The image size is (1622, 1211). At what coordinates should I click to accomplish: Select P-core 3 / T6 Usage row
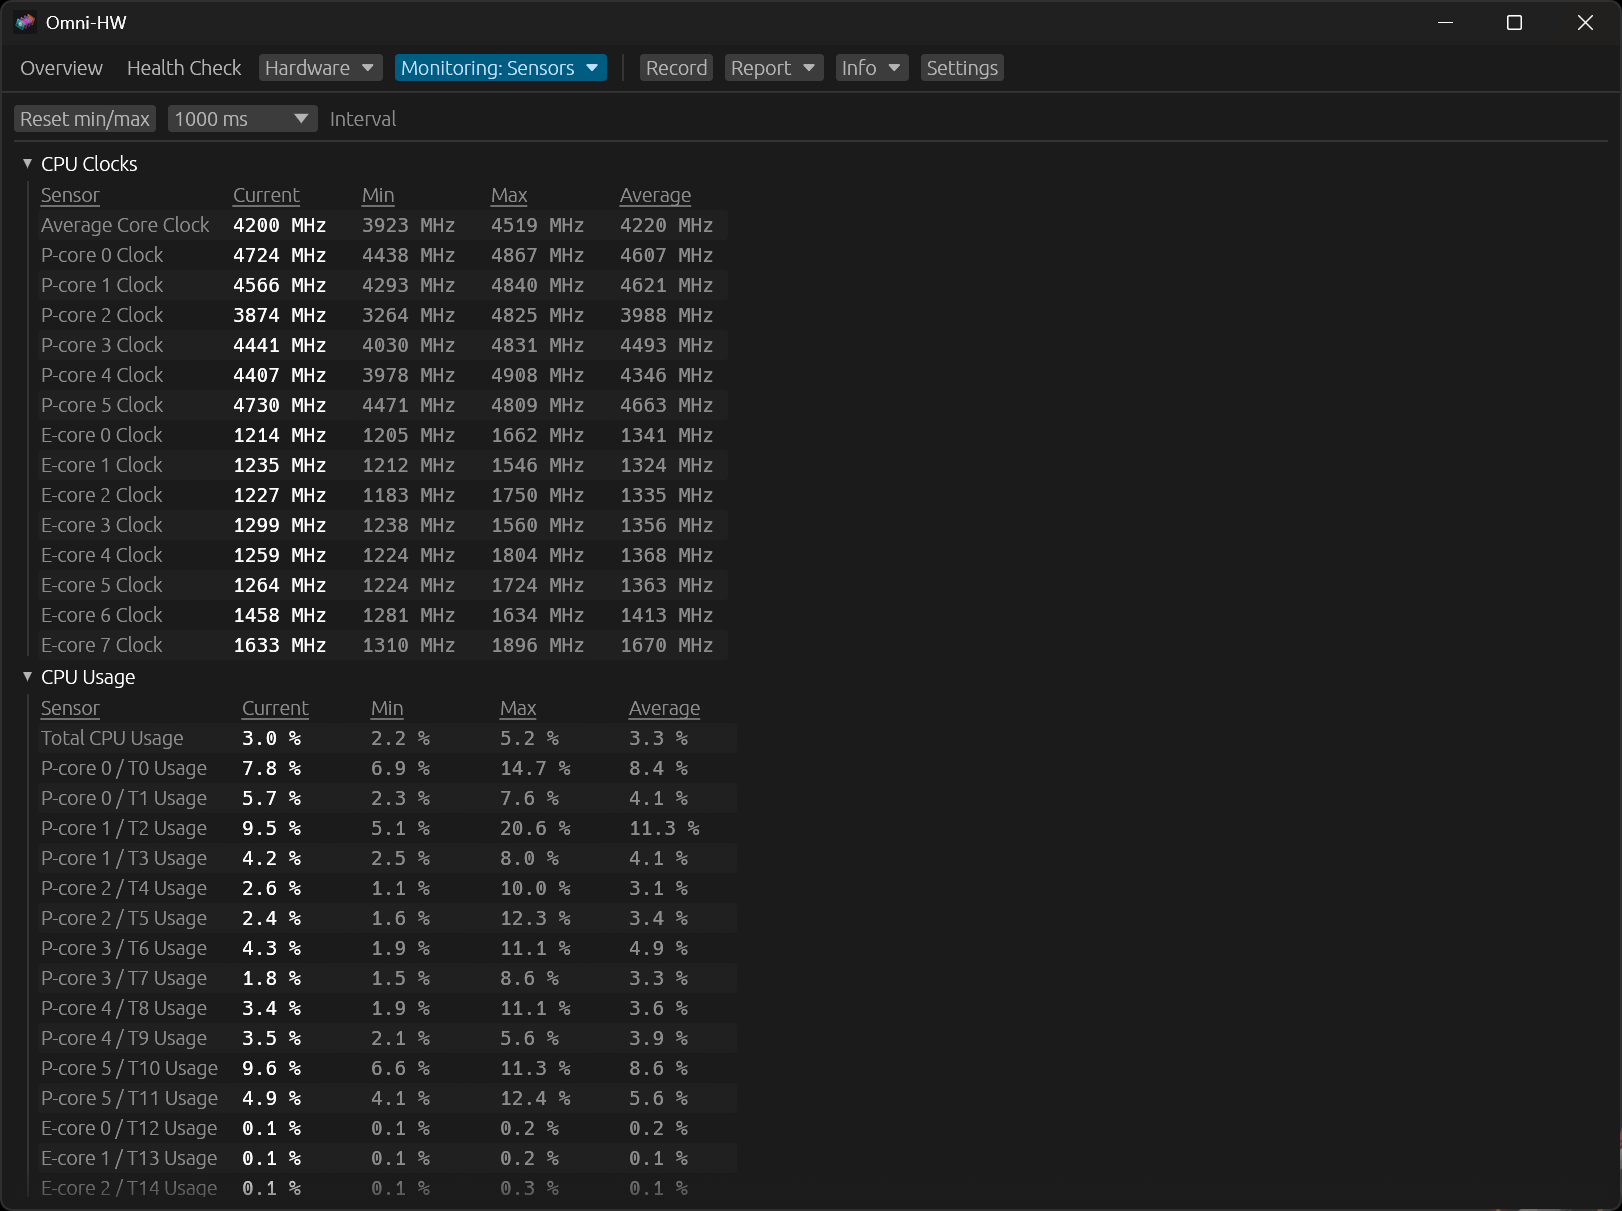coord(387,948)
